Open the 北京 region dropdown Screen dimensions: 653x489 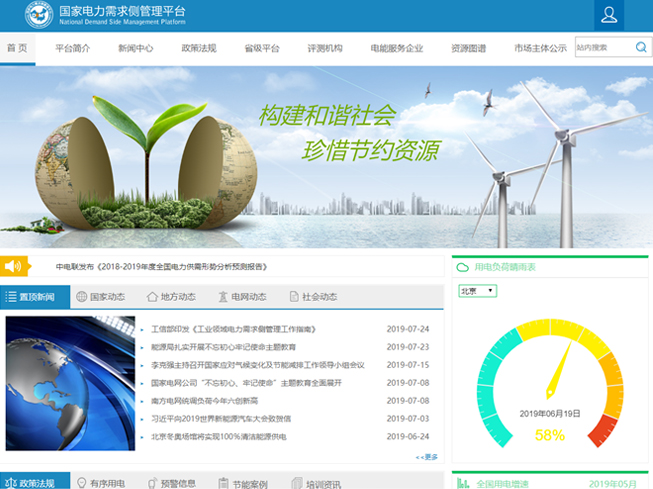tap(477, 291)
